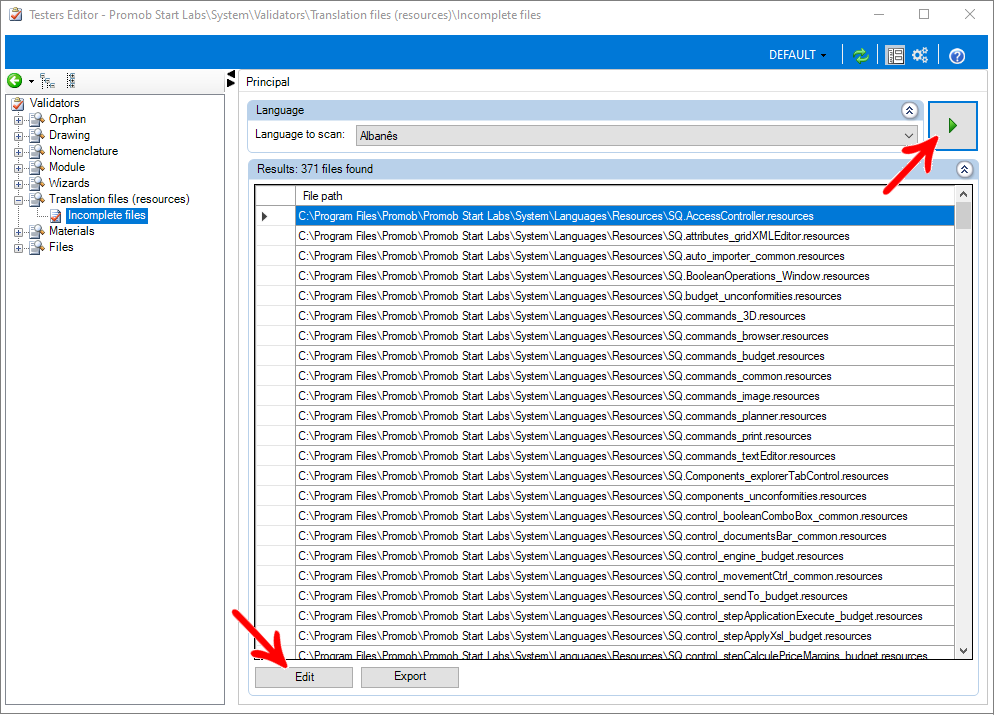Select the SQ.commands_budget.resources row

pos(624,356)
